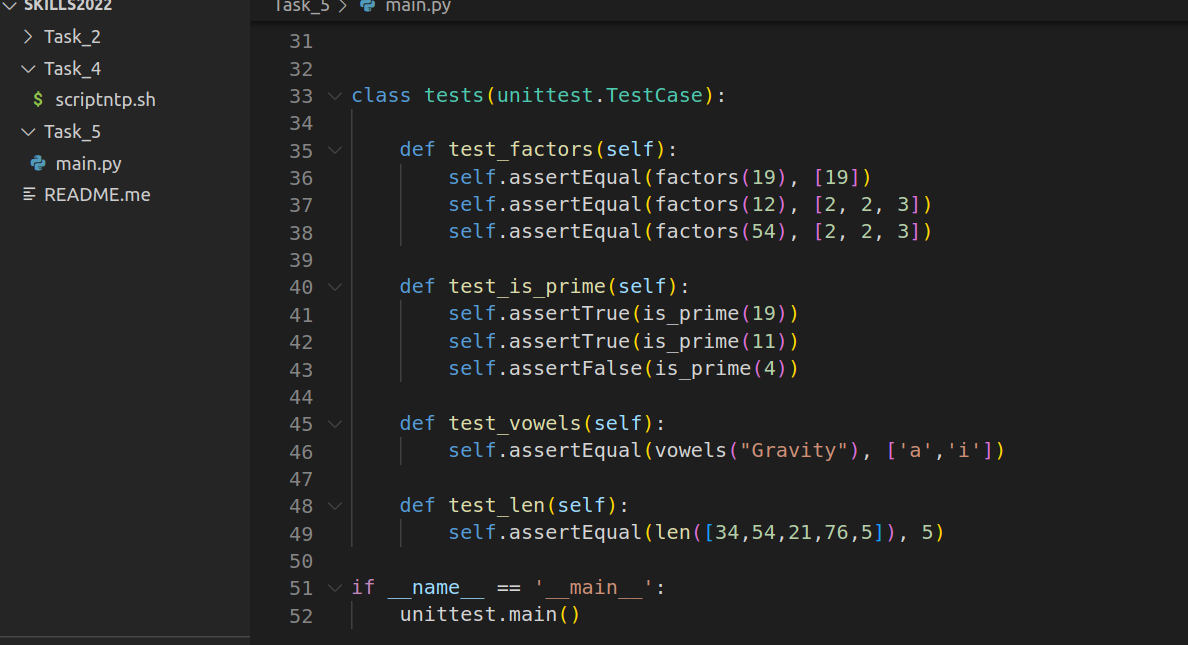Fold test_vowels method at line 45
Image resolution: width=1188 pixels, height=645 pixels.
pos(335,424)
